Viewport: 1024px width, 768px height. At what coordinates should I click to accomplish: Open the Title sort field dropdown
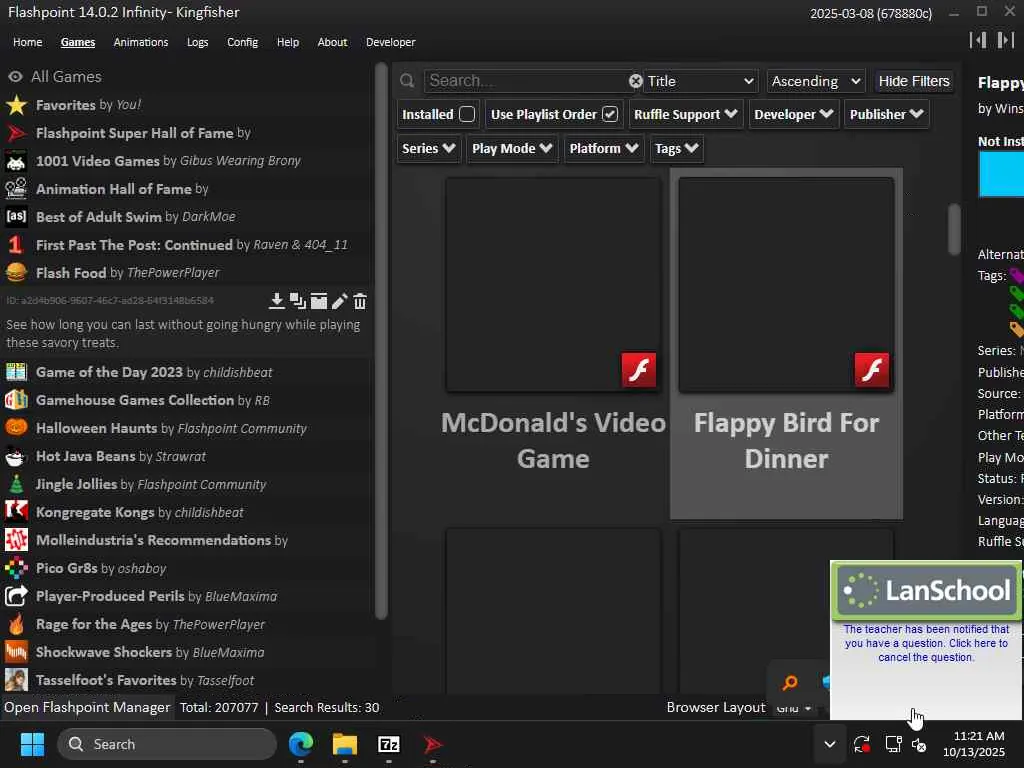(700, 81)
